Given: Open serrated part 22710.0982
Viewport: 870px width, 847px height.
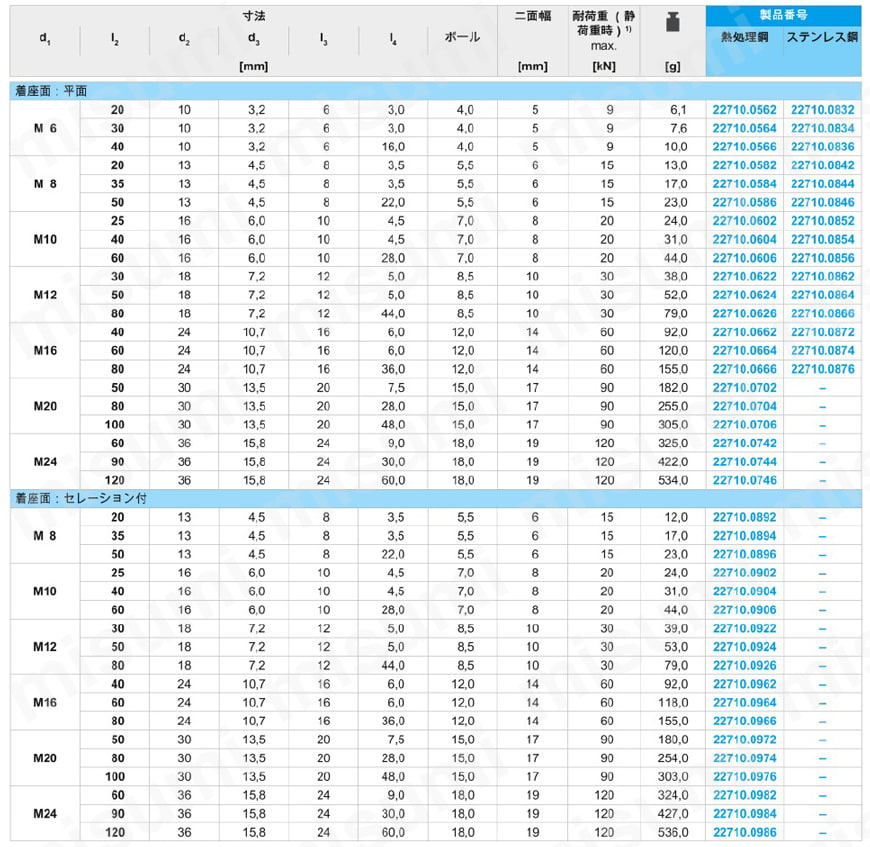Looking at the screenshot, I should [x=745, y=795].
